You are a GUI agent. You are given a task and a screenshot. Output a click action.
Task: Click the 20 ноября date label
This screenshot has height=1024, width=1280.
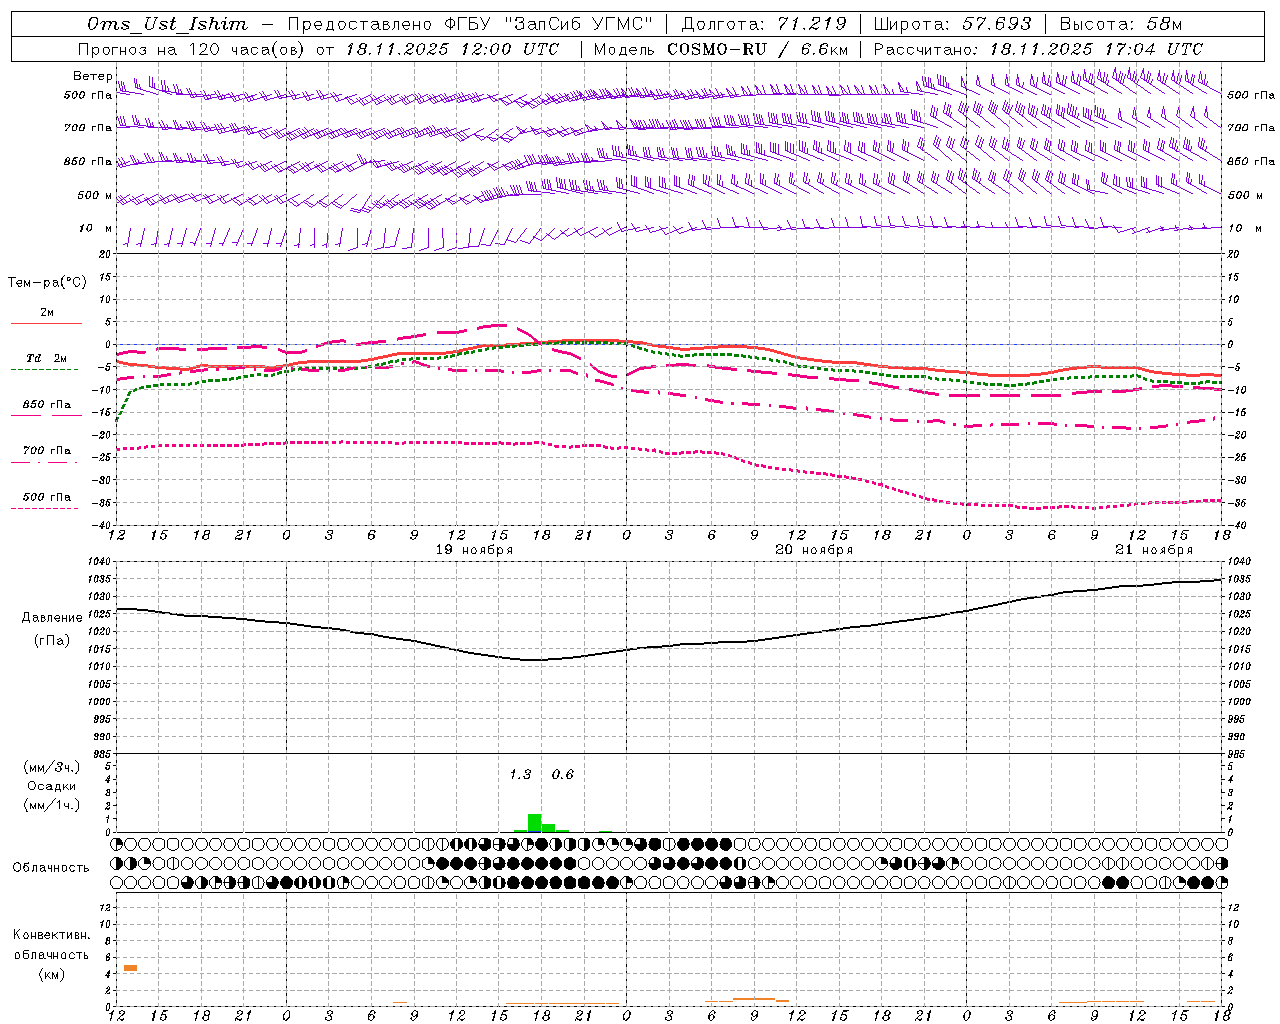[x=814, y=550]
